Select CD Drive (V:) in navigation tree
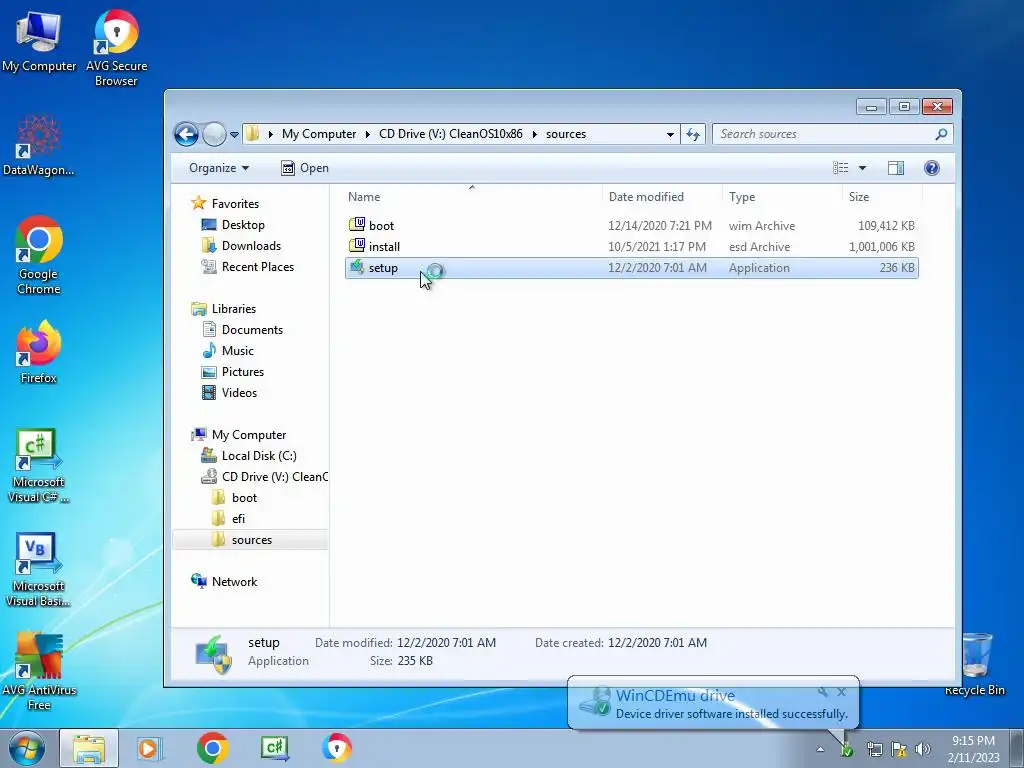 tap(275, 477)
